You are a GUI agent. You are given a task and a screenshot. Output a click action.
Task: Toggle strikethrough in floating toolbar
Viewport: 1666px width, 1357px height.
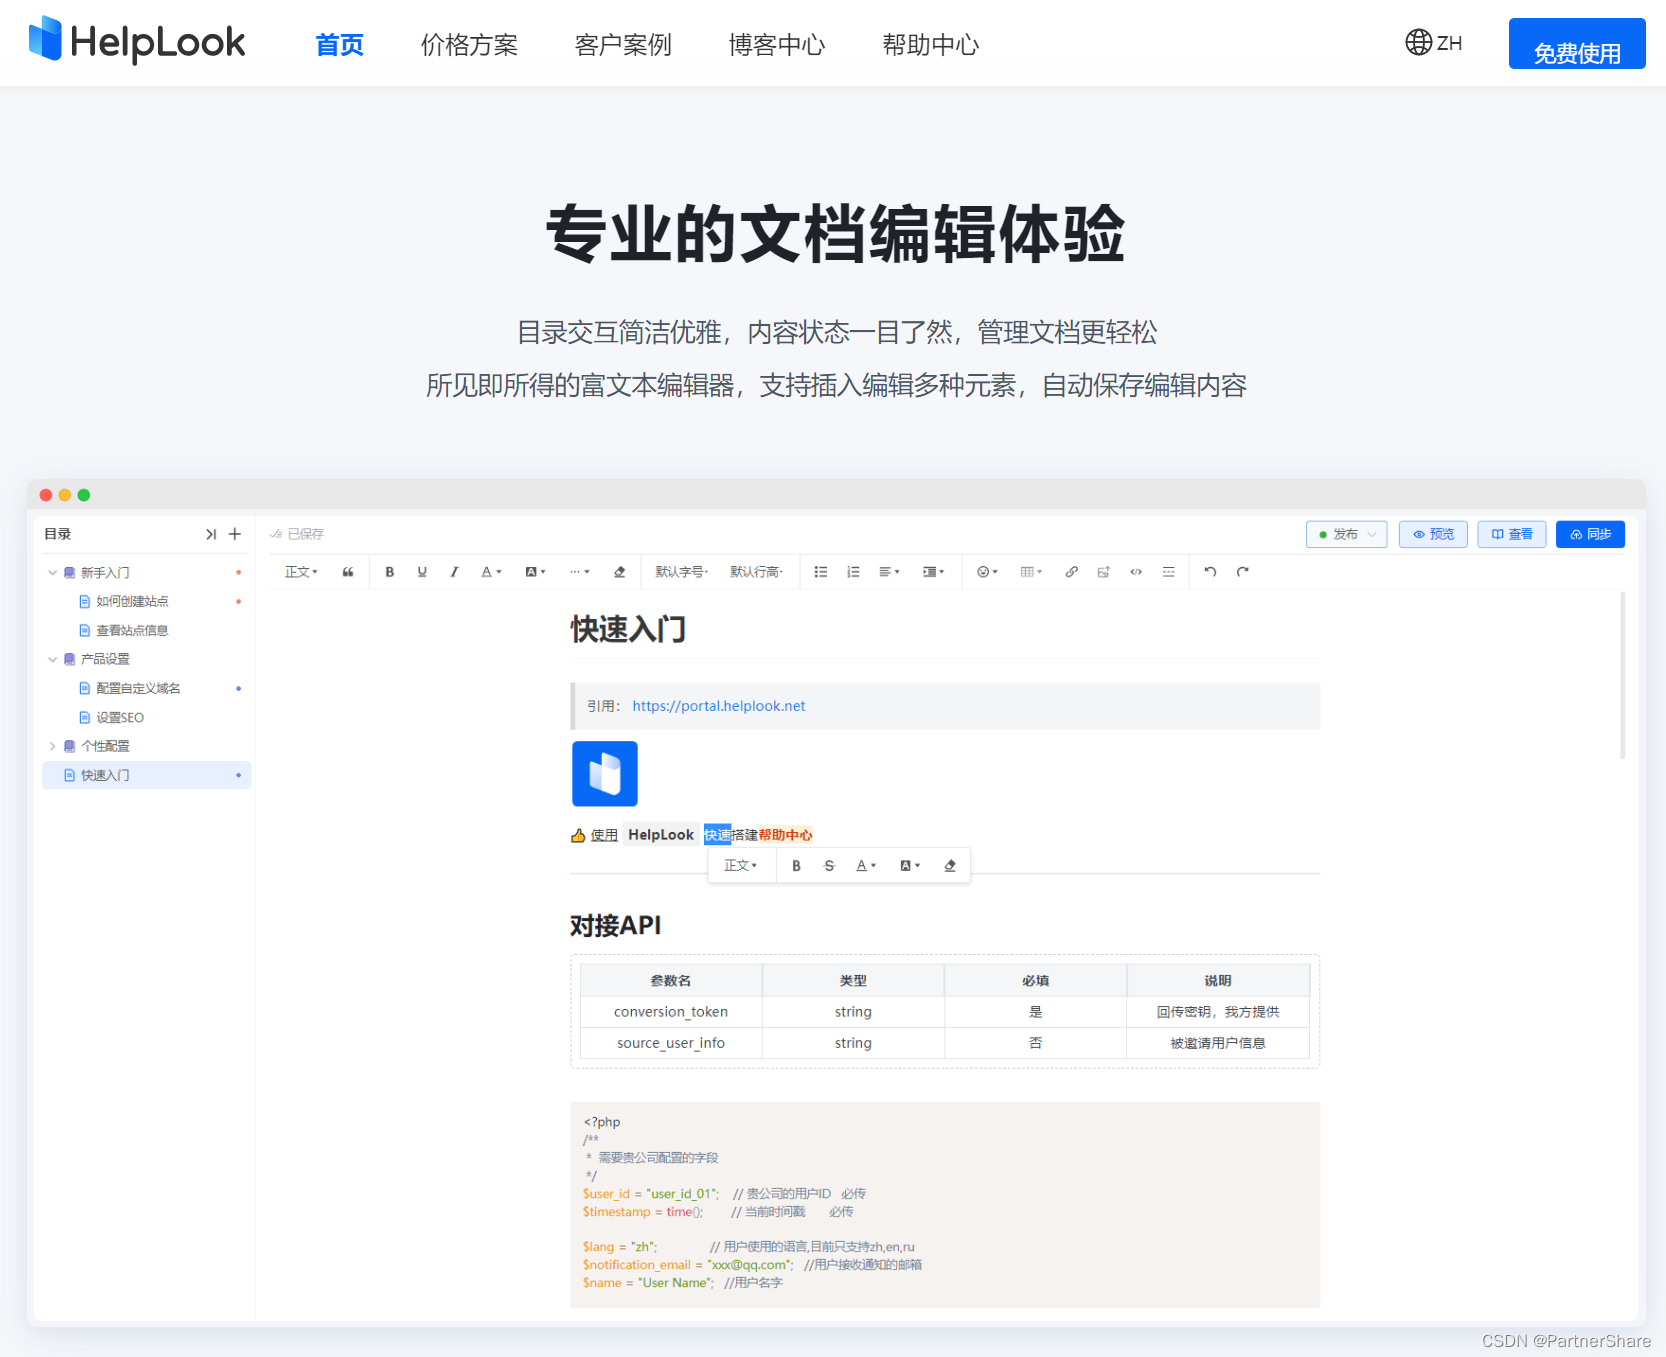[829, 866]
